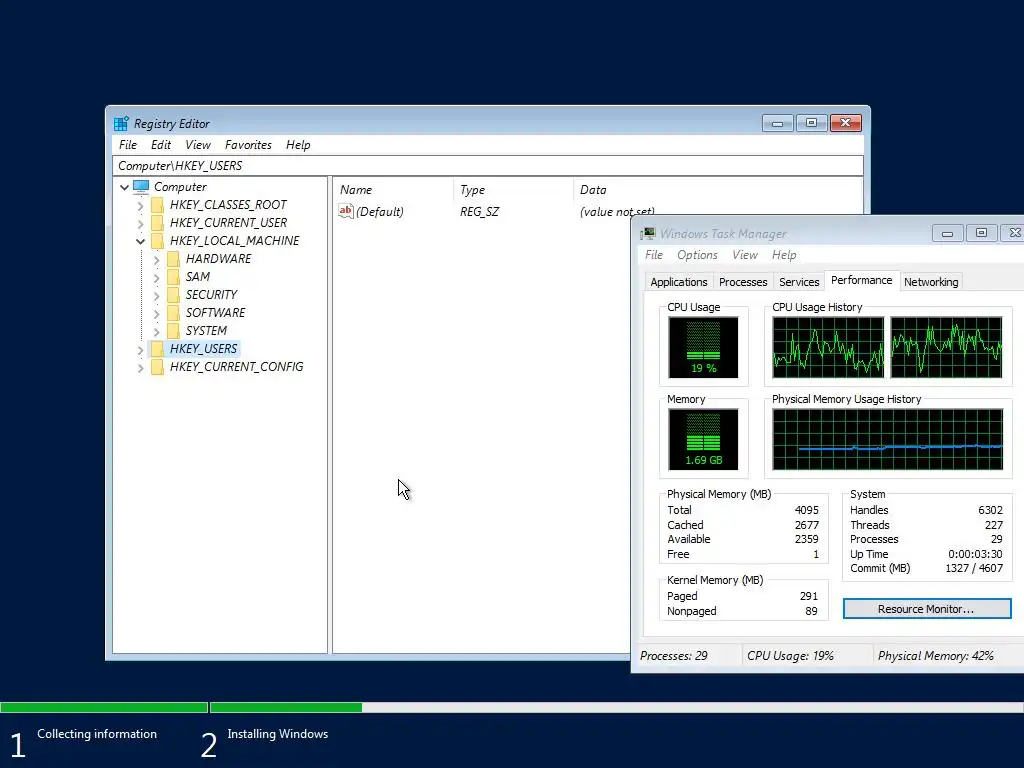Click the HKEY_CURRENT_CONFIG folder icon
Viewport: 1024px width, 768px height.
(157, 367)
